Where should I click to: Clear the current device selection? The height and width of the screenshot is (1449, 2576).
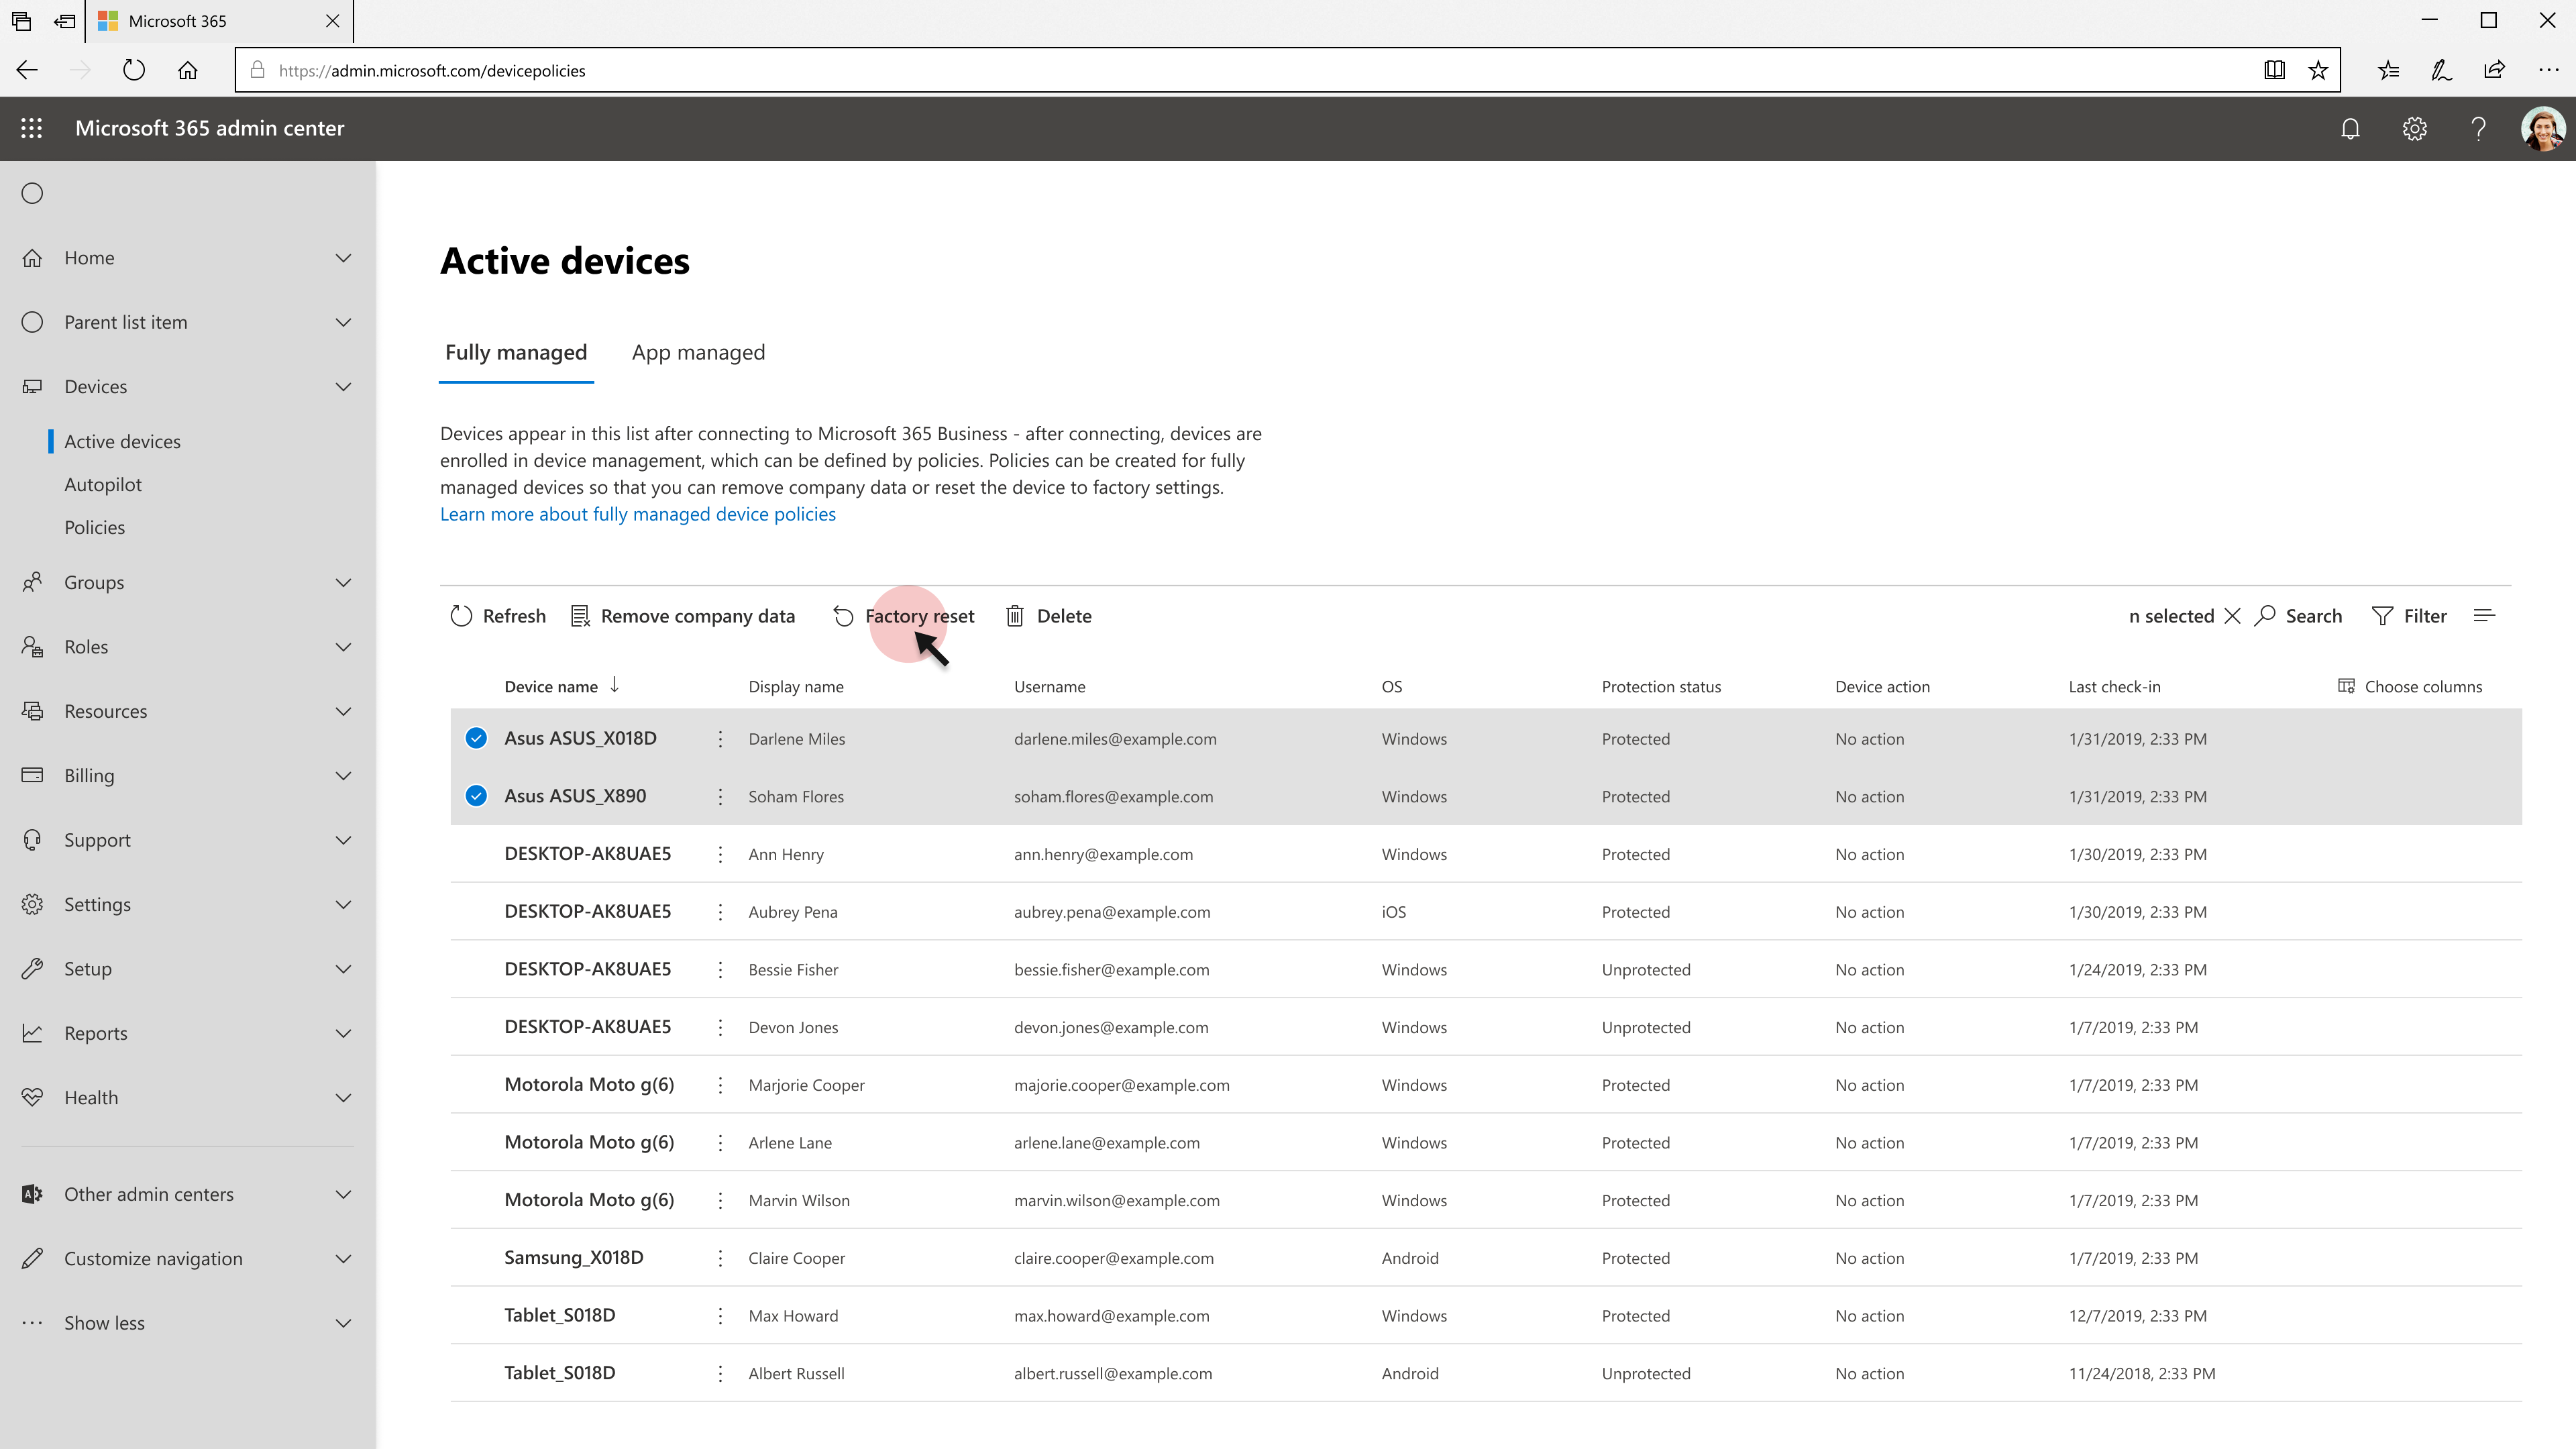tap(2233, 616)
